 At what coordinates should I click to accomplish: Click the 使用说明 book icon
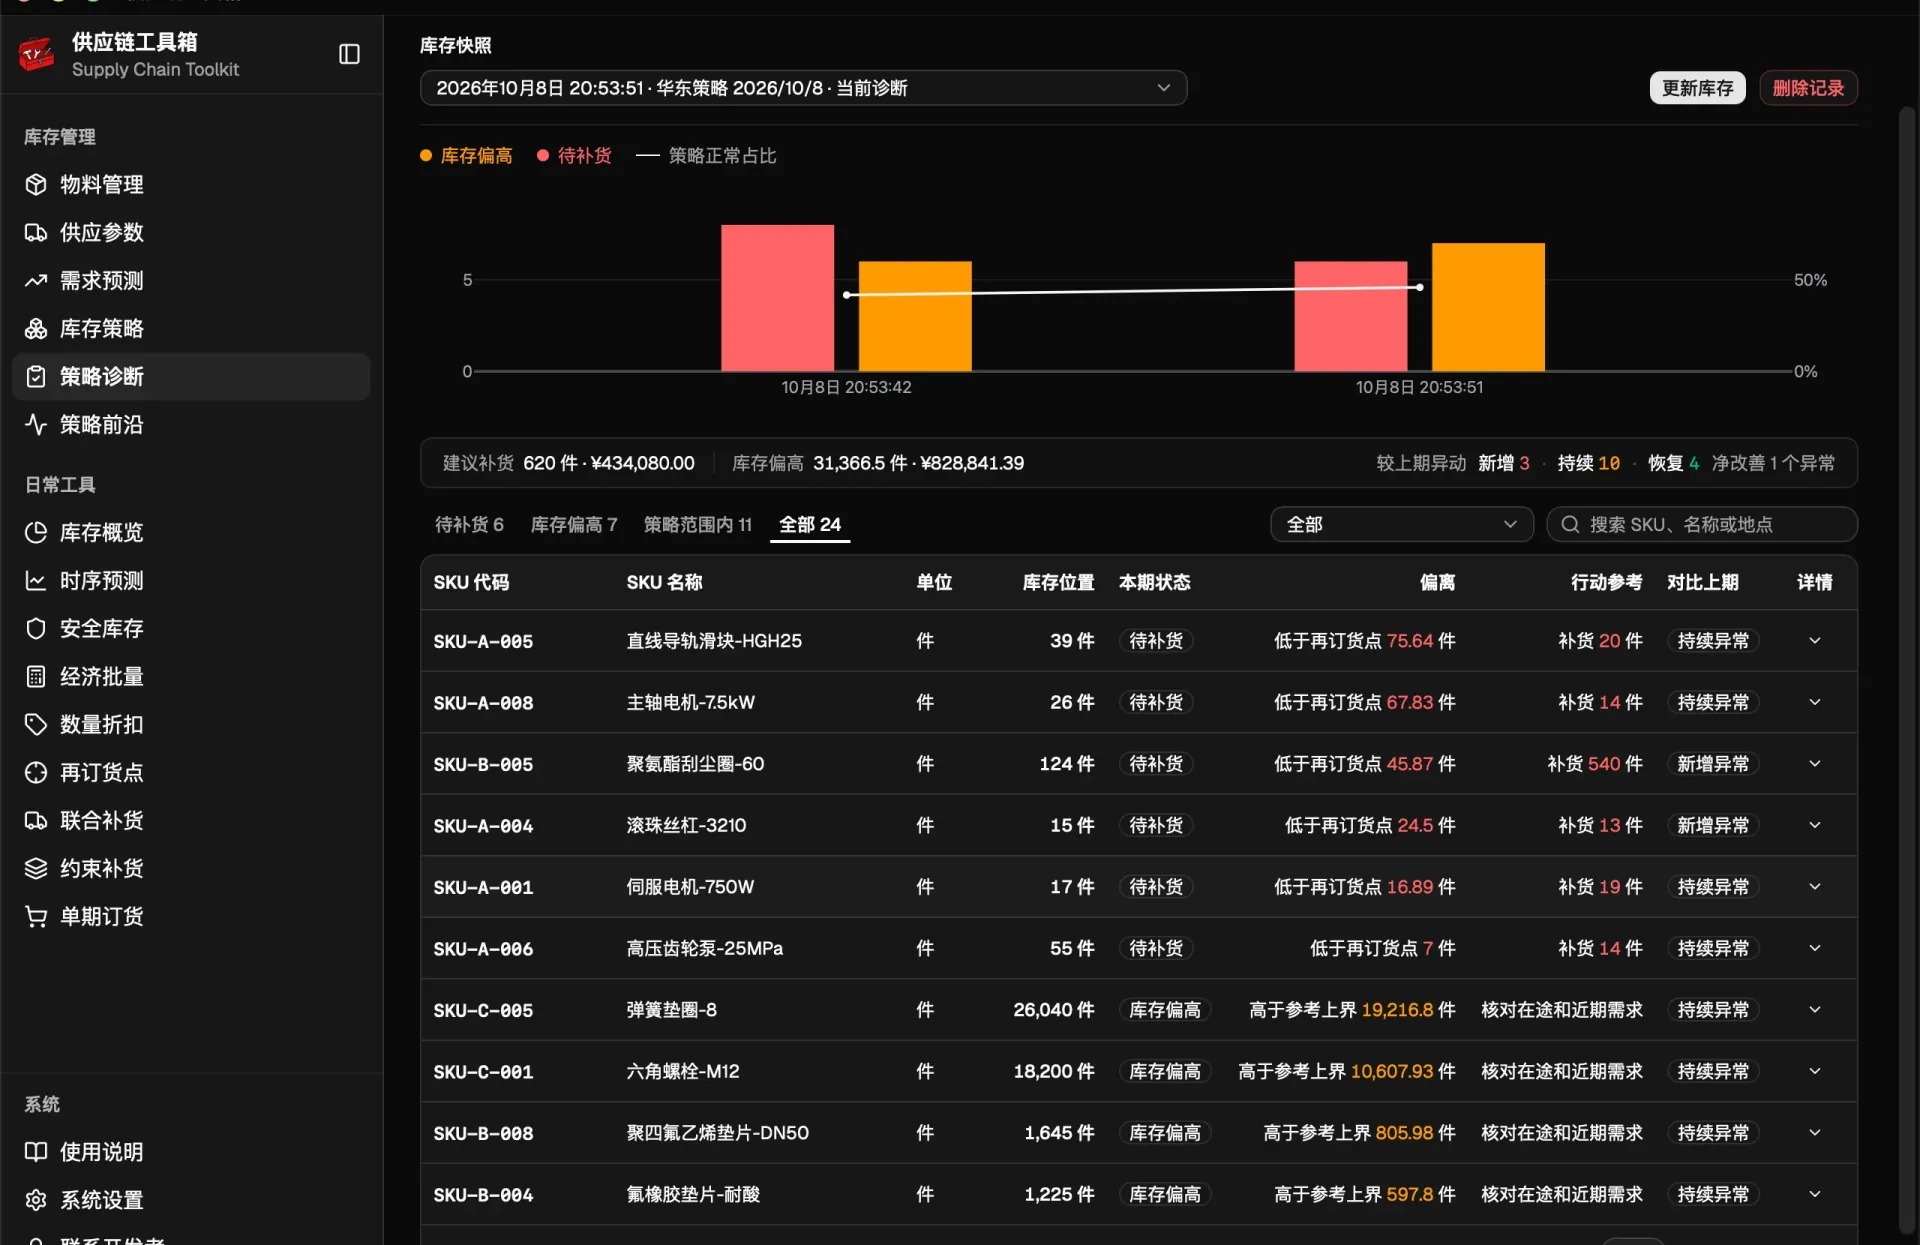coord(36,1151)
